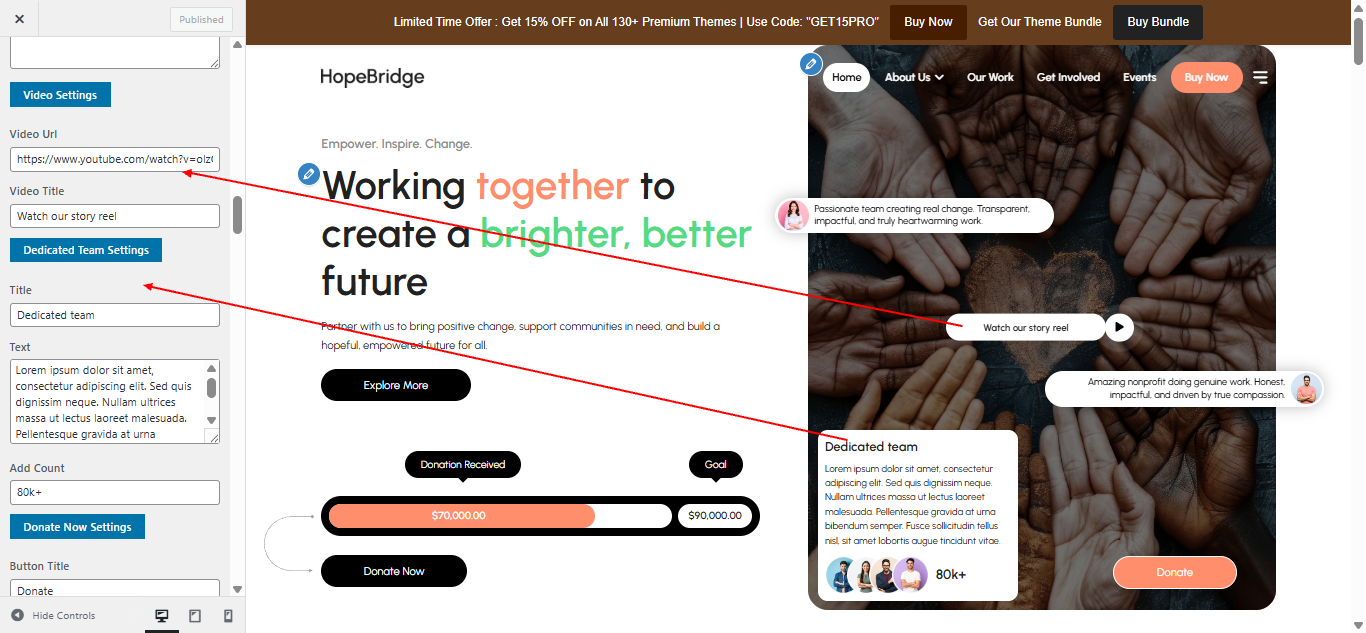The height and width of the screenshot is (633, 1366).
Task: Click the pencil edit icon beside the navigation menu
Action: tap(811, 64)
